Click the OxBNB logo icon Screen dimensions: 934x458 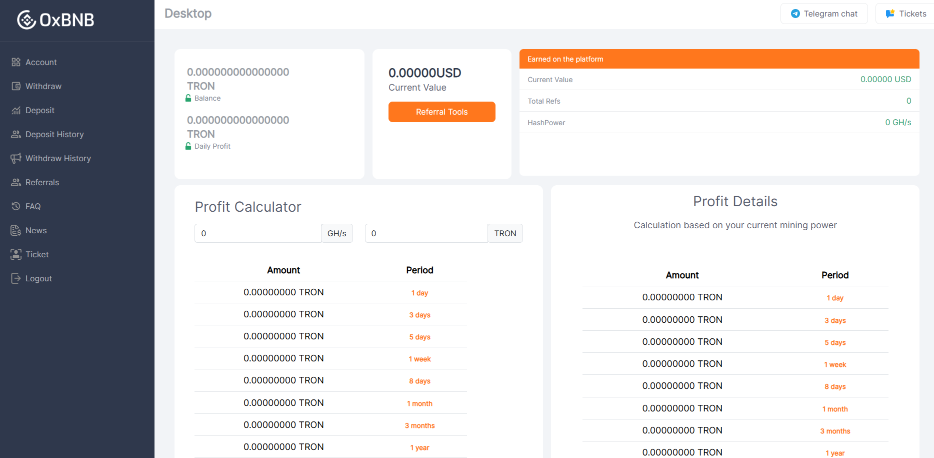point(27,19)
